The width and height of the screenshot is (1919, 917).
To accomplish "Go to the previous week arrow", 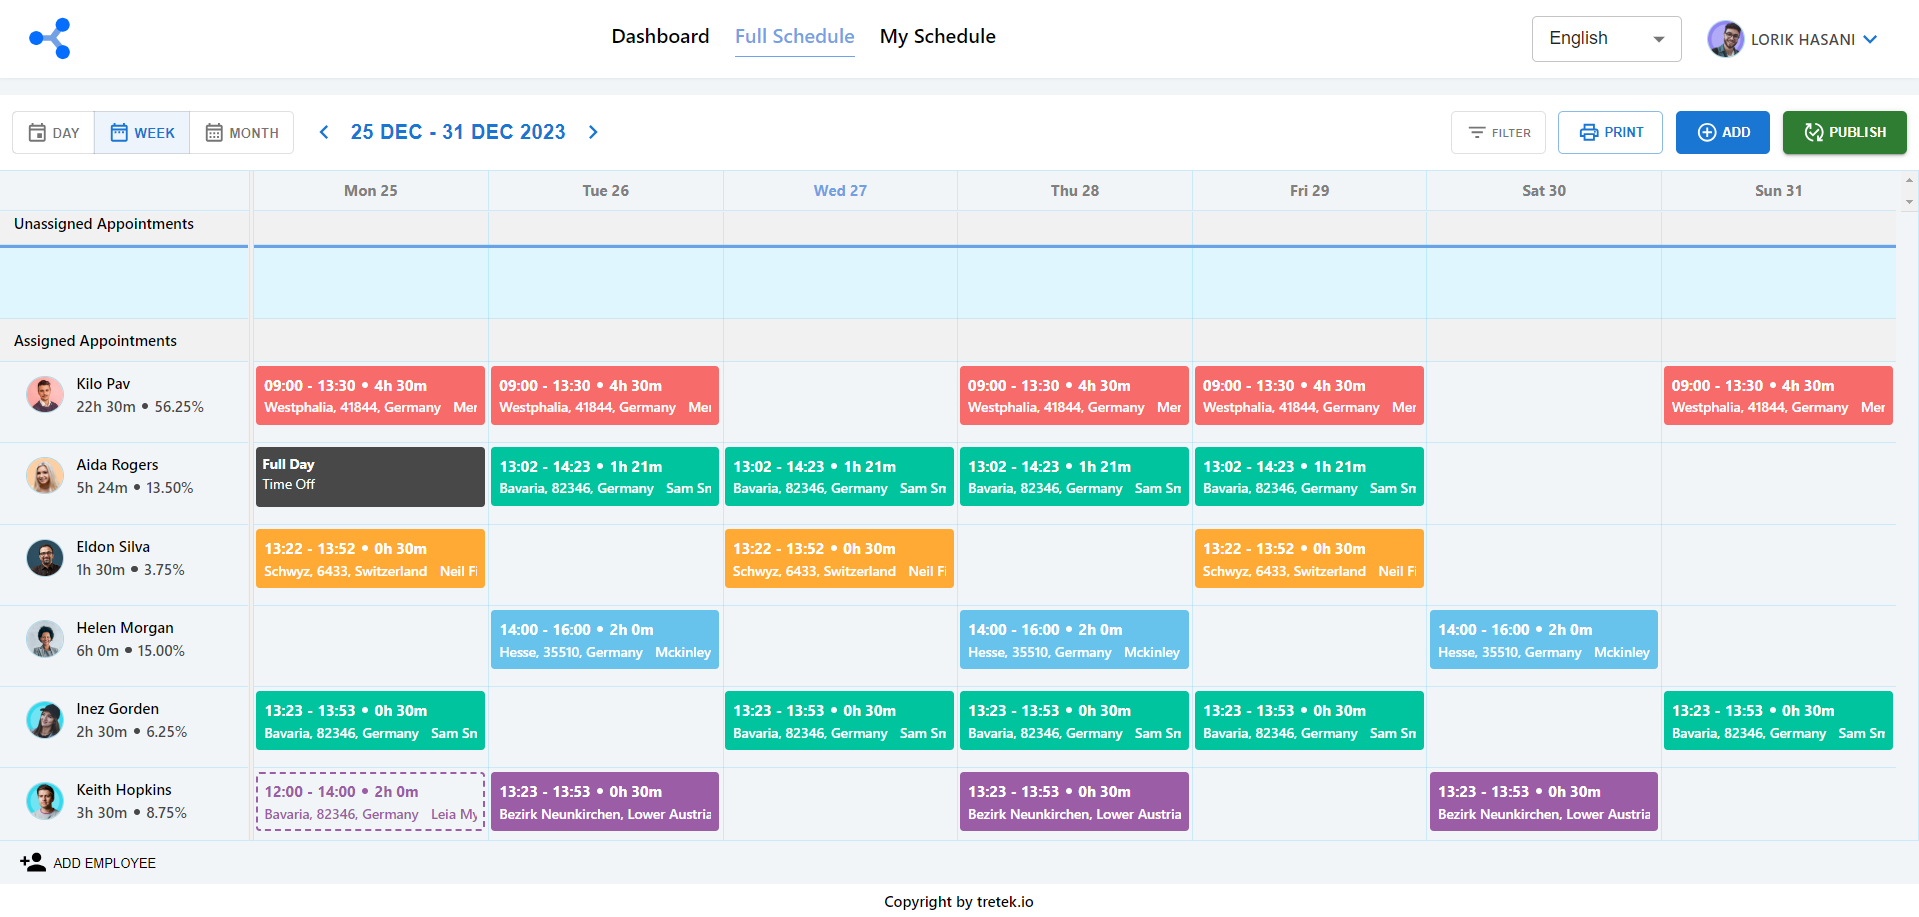I will [x=324, y=132].
